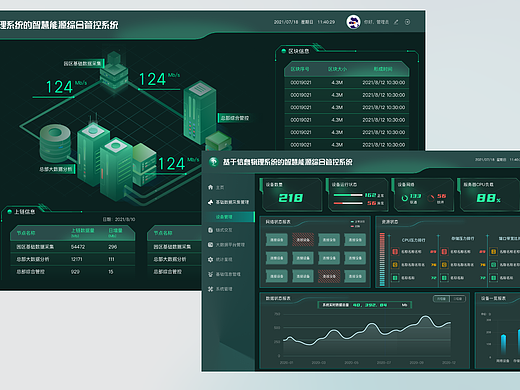
Task: Click the pencil edit icon beside the admin name
Action: [x=396, y=22]
